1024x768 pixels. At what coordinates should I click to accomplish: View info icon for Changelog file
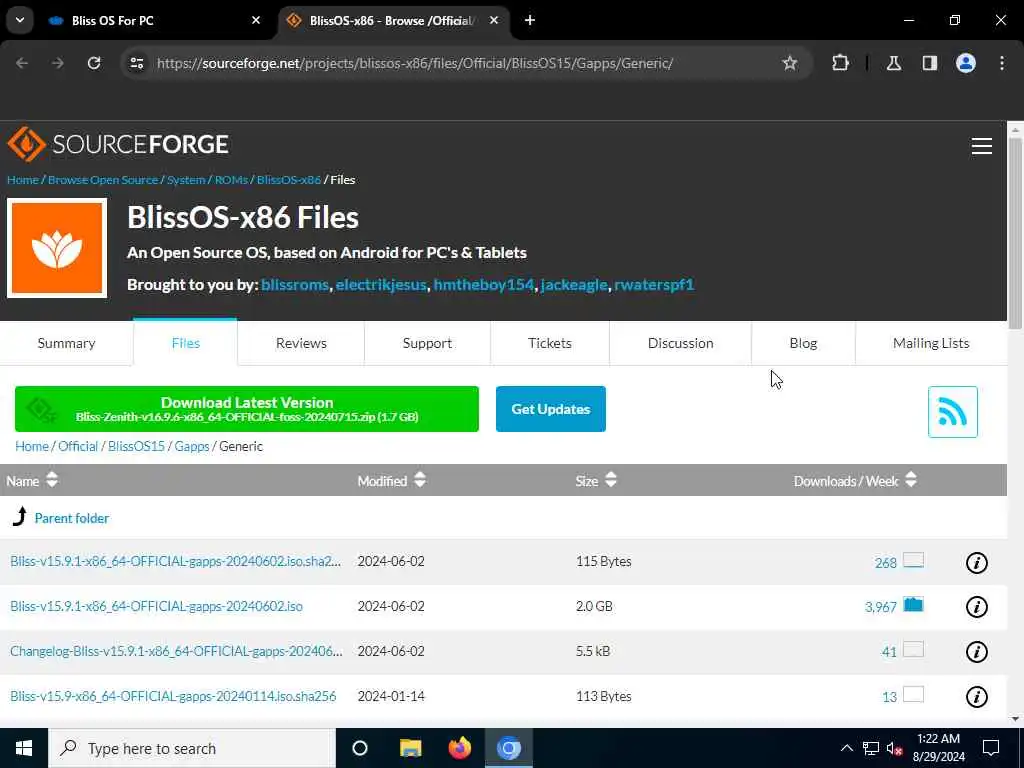pos(977,652)
